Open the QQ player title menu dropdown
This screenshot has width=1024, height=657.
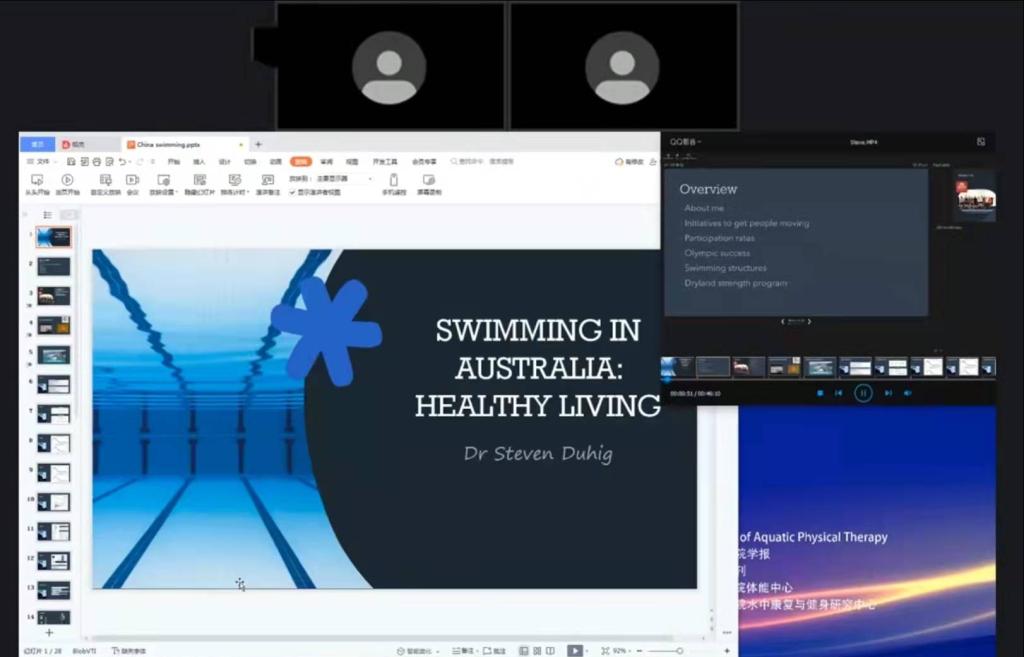point(686,142)
